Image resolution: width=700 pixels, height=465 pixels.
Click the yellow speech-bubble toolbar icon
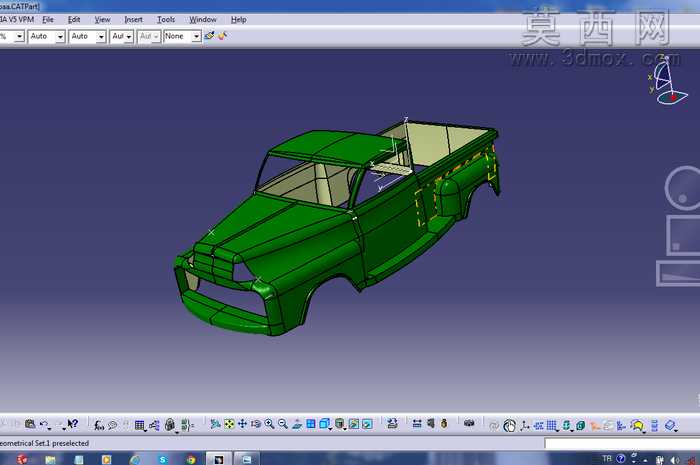click(638, 426)
